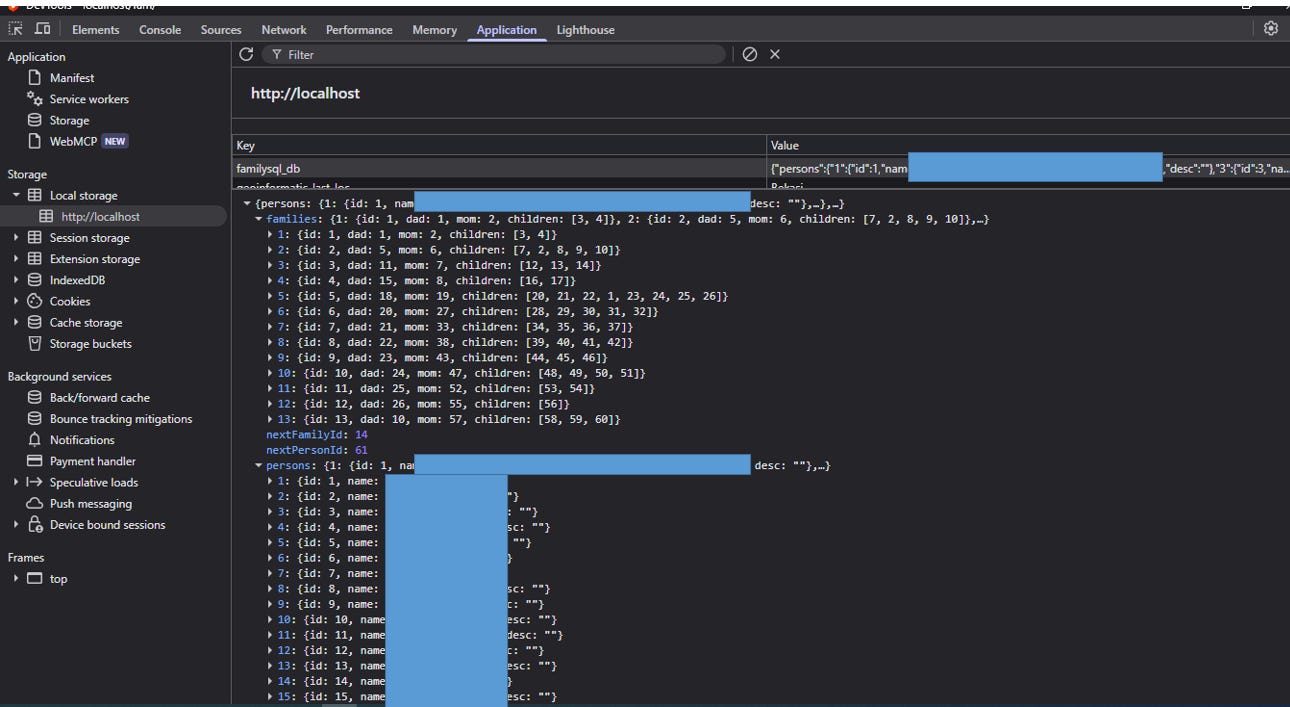Switch to Sources tab
This screenshot has width=1290, height=707.
(221, 30)
